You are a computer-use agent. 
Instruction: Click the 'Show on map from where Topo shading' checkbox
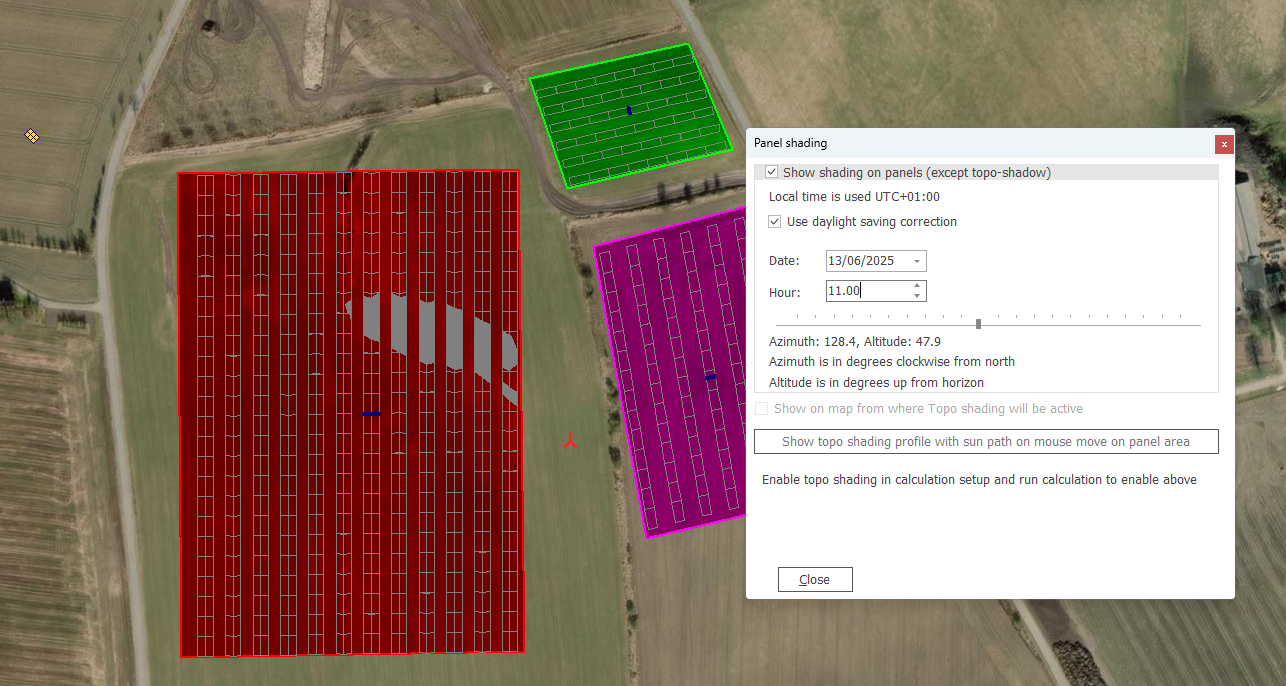pyautogui.click(x=761, y=408)
